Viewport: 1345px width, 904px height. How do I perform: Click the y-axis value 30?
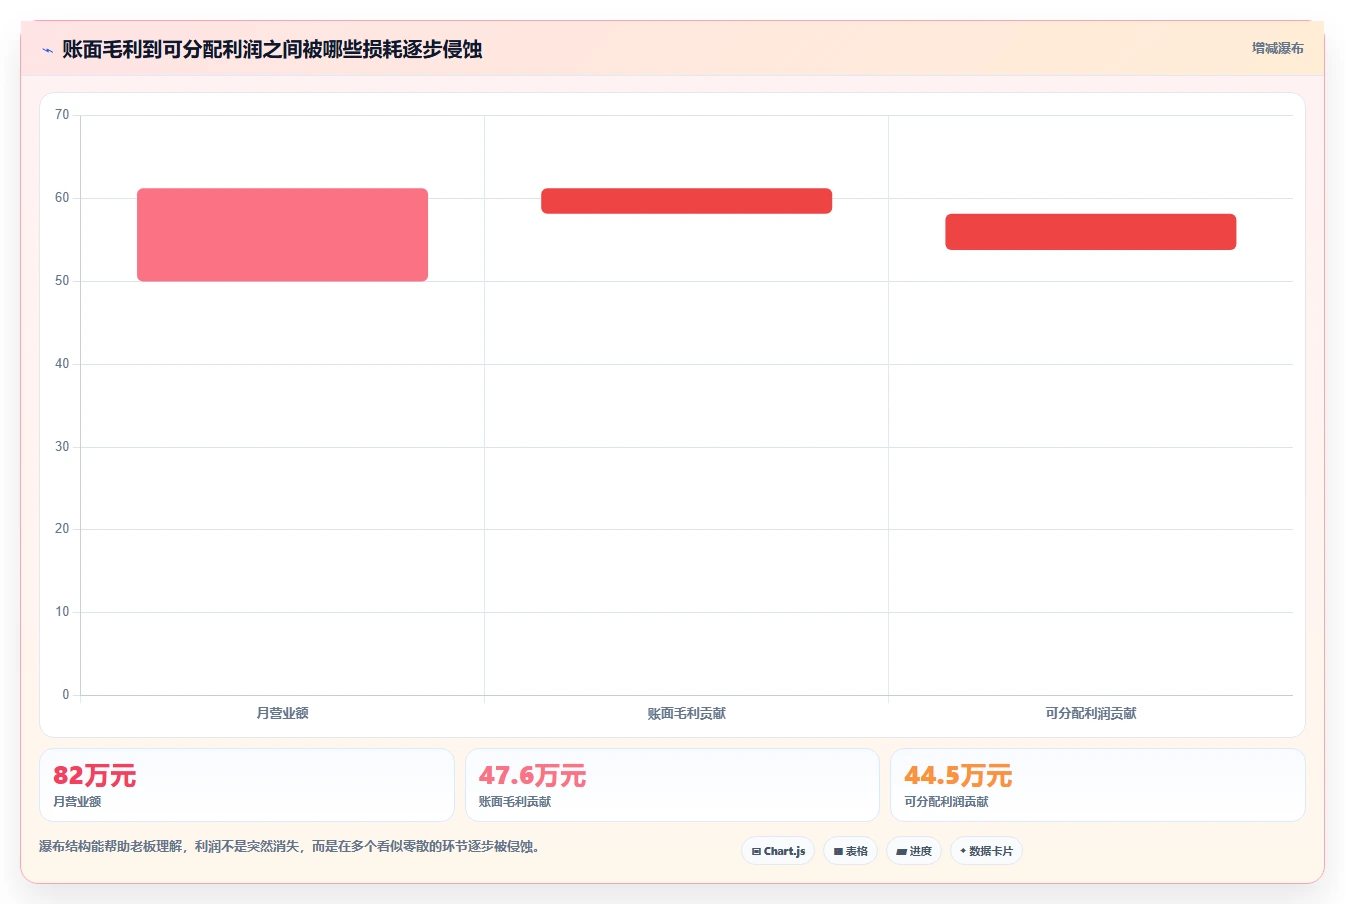click(62, 447)
